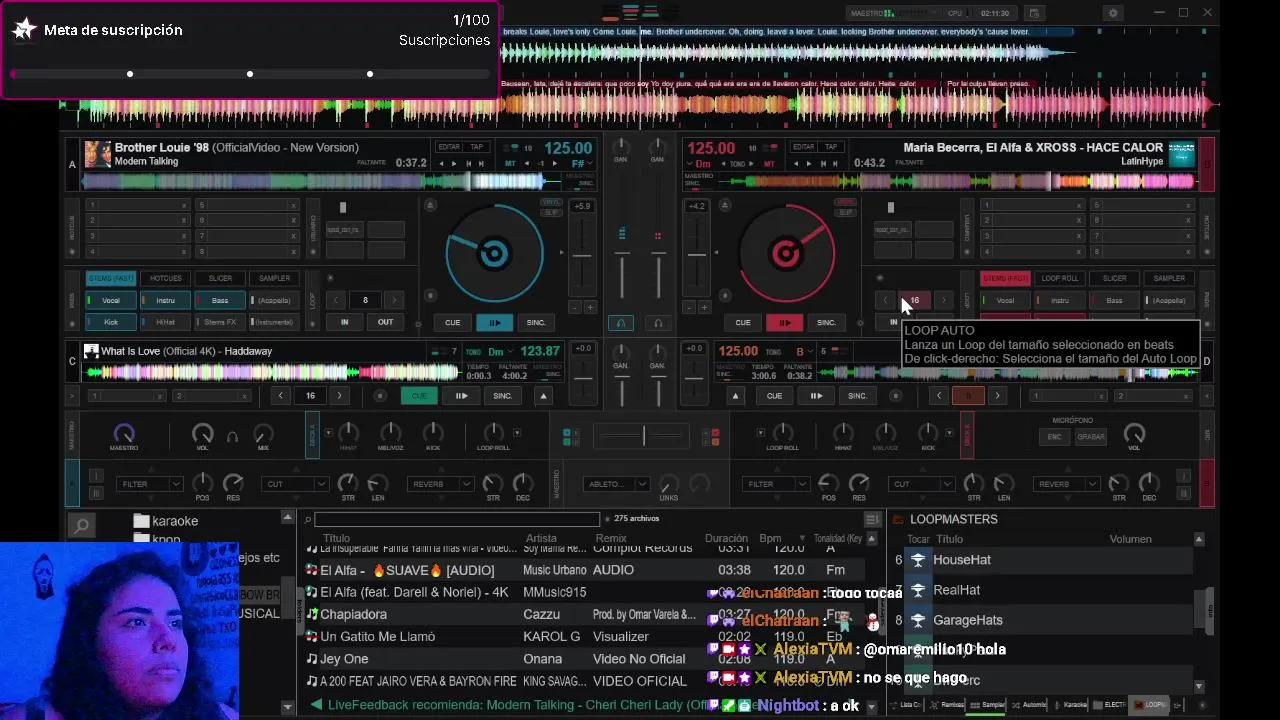Switch deck A pads to SAMPLER

(x=273, y=278)
